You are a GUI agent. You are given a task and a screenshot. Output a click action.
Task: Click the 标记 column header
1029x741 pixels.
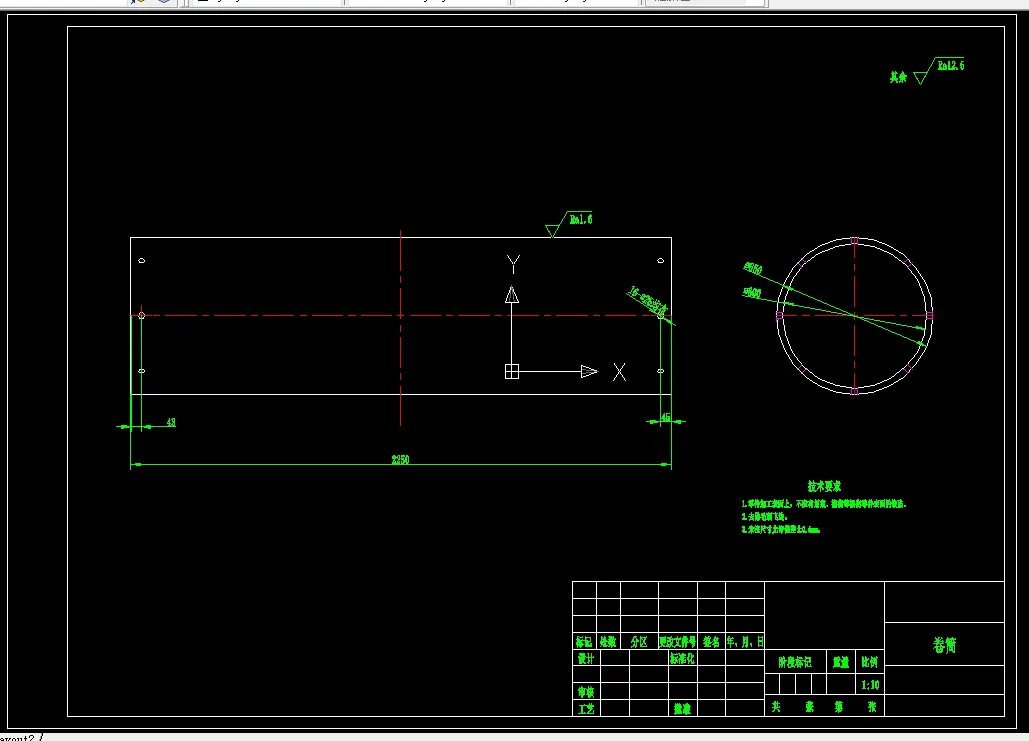pos(584,641)
